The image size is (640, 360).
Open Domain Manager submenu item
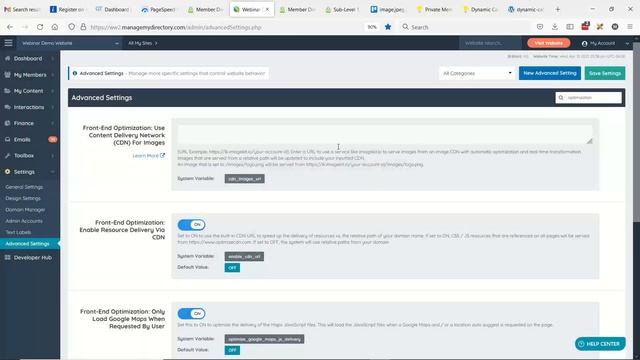(x=25, y=210)
